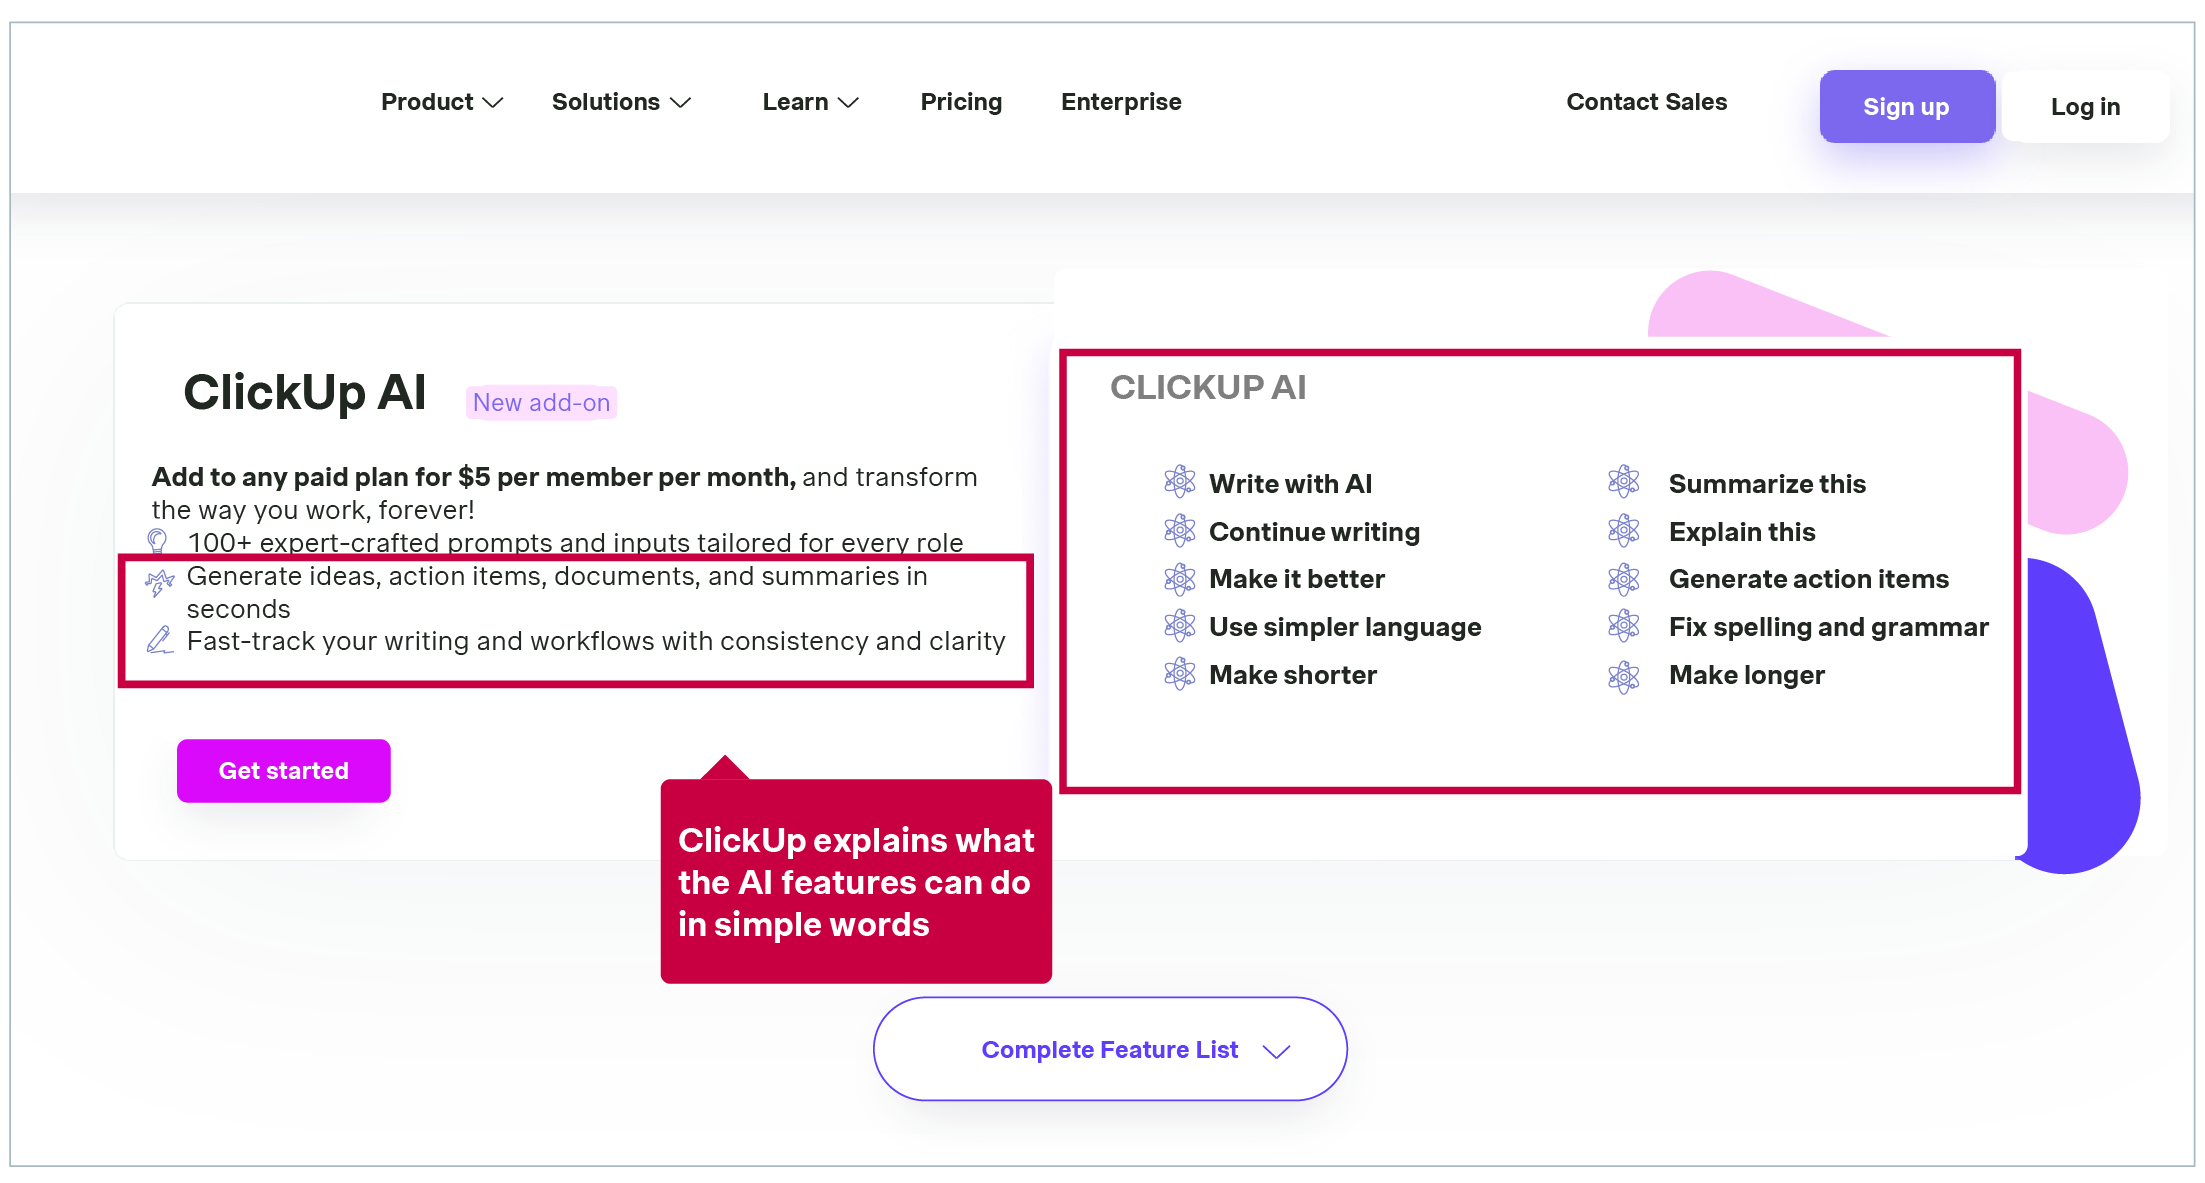Click the atom icon beside Use simpler language
Screen dimensions: 2205x1183
pos(1179,626)
